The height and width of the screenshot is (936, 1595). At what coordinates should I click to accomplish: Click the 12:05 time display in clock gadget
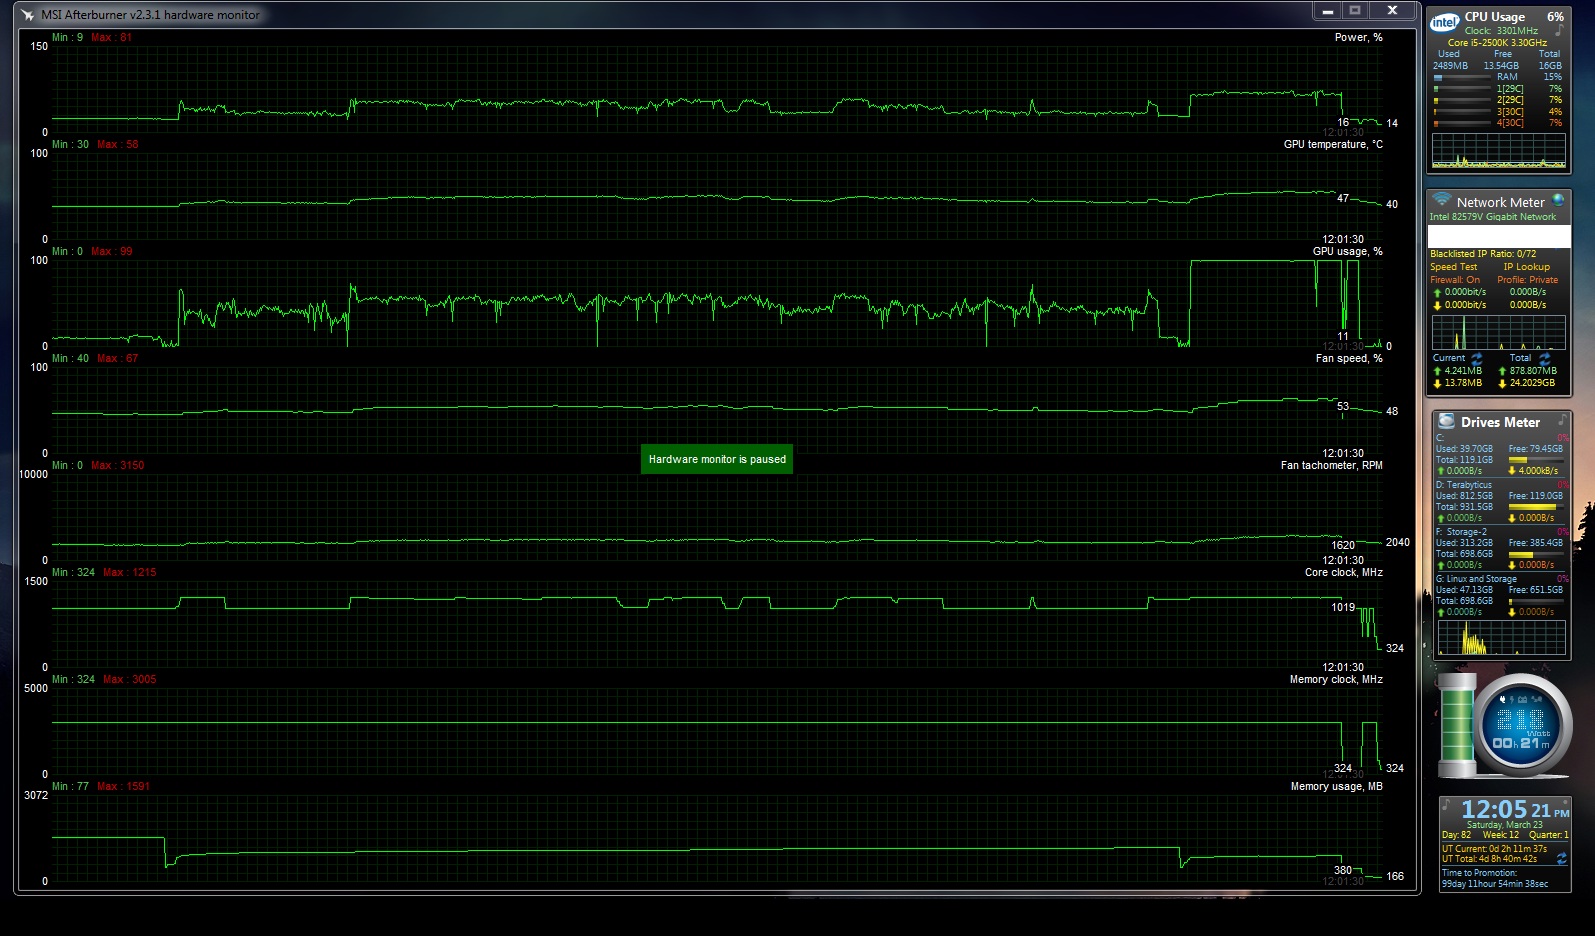point(1494,809)
